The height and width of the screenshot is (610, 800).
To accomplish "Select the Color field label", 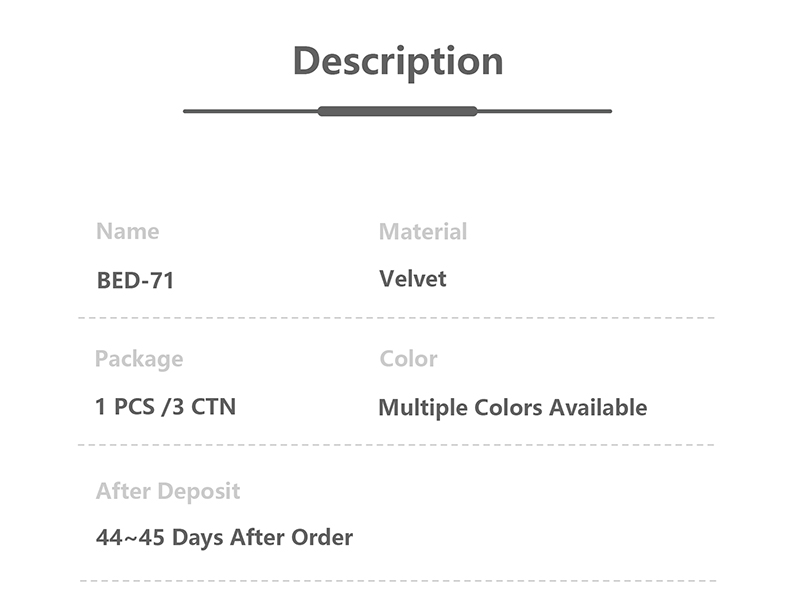I will 408,359.
